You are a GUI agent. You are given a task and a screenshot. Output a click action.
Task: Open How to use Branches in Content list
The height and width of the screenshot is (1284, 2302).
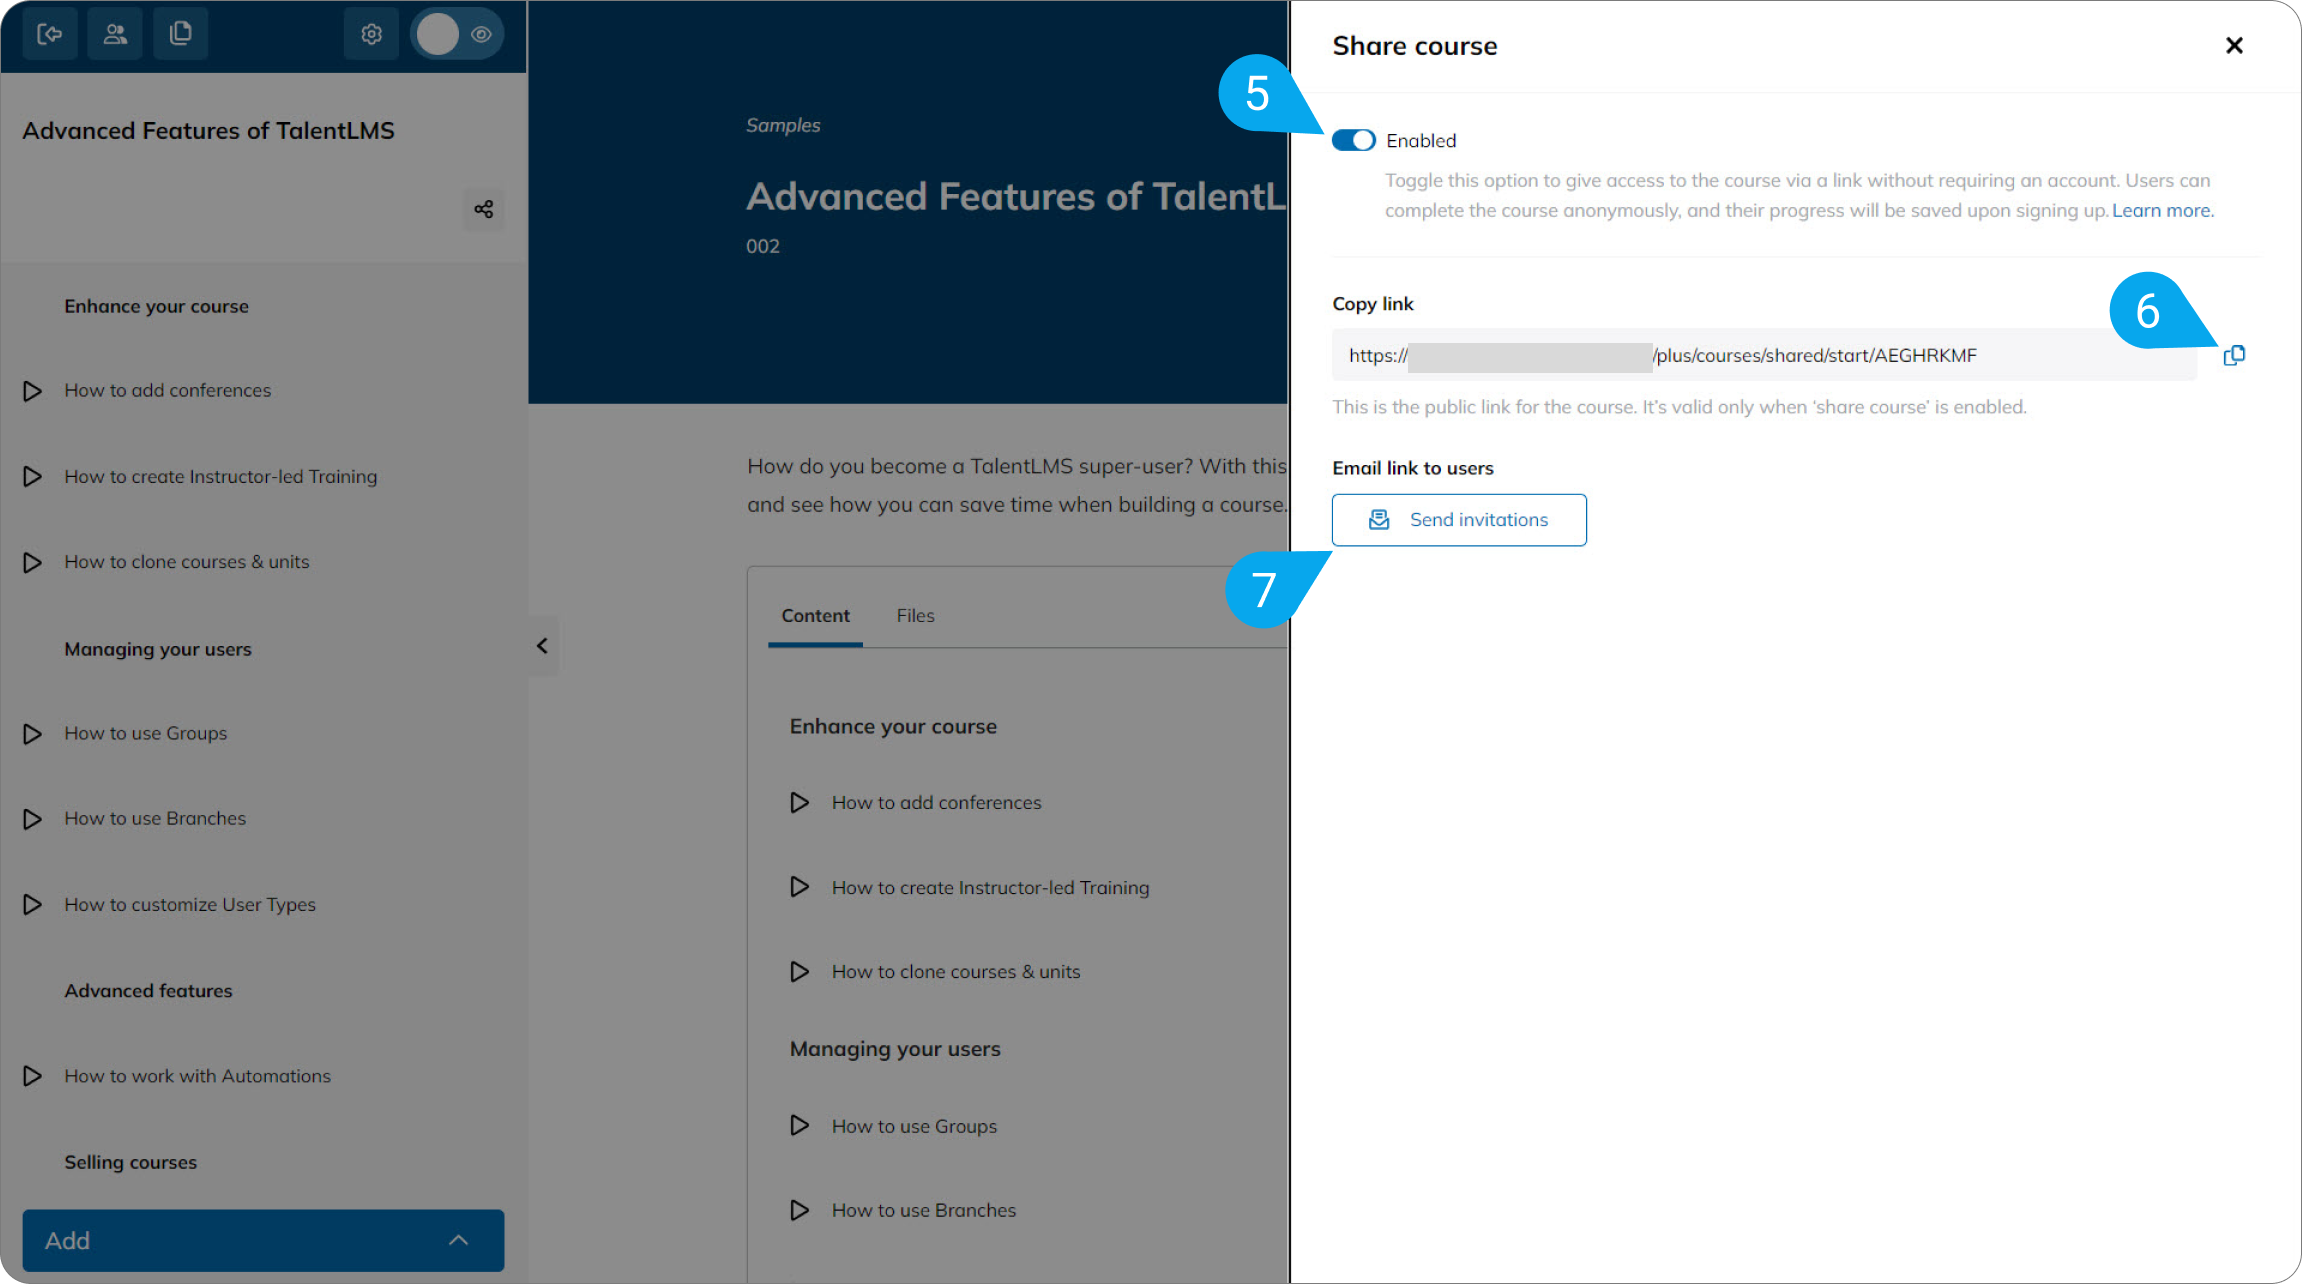point(923,1210)
